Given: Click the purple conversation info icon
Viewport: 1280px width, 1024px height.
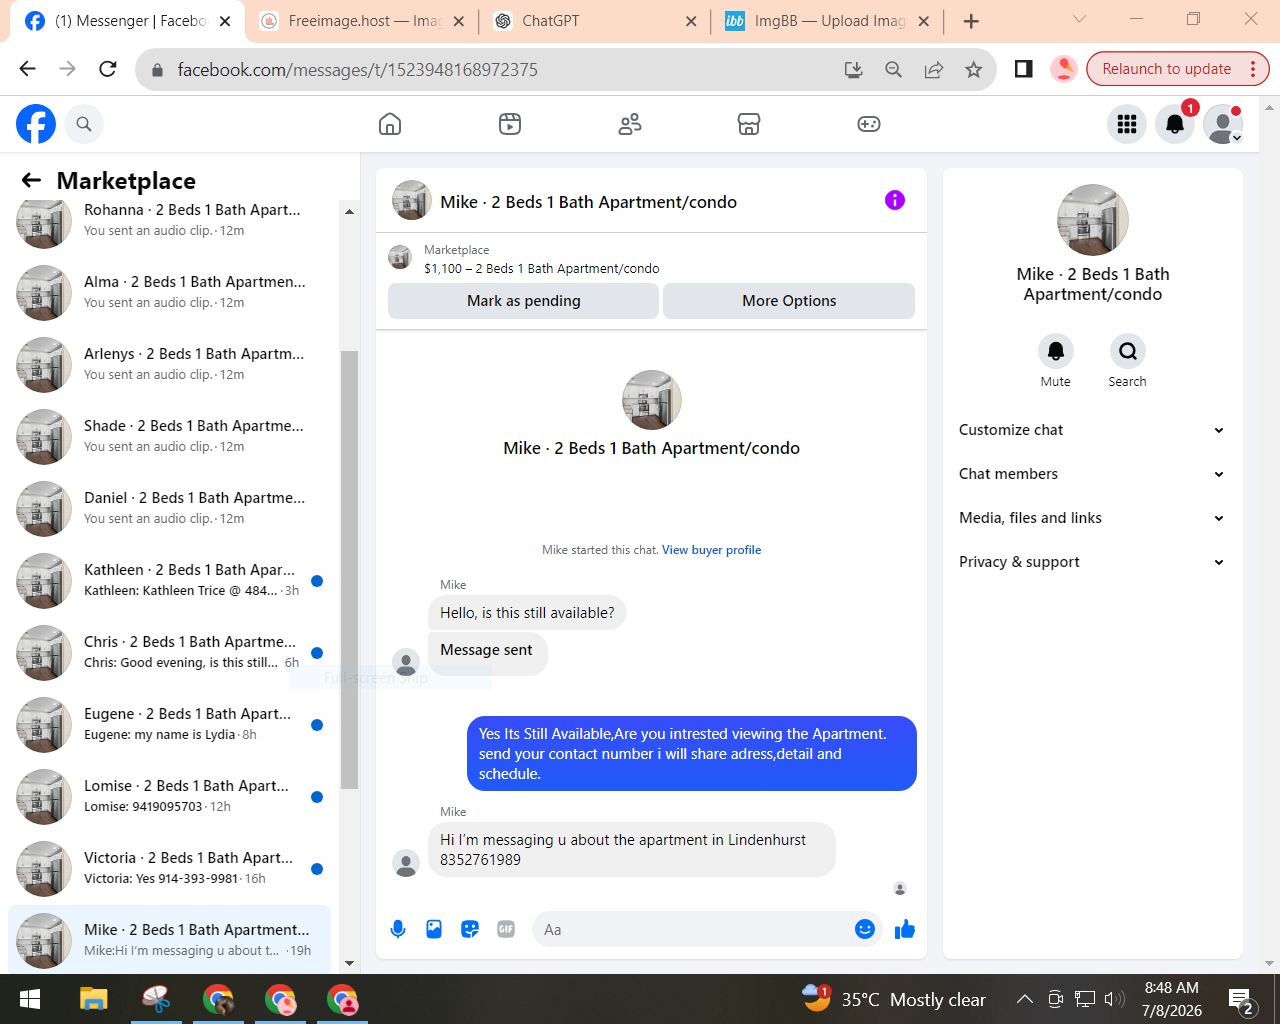Looking at the screenshot, I should point(895,200).
